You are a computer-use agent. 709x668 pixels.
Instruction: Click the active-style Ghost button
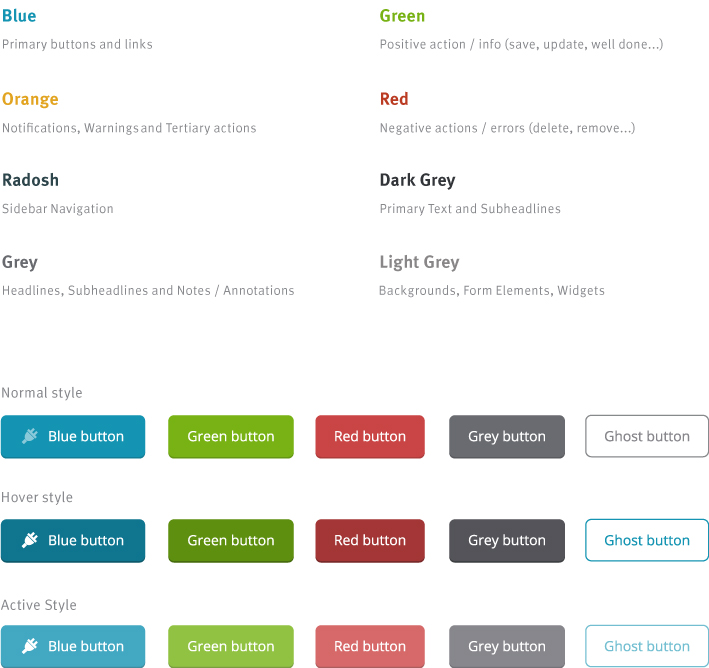click(x=647, y=646)
